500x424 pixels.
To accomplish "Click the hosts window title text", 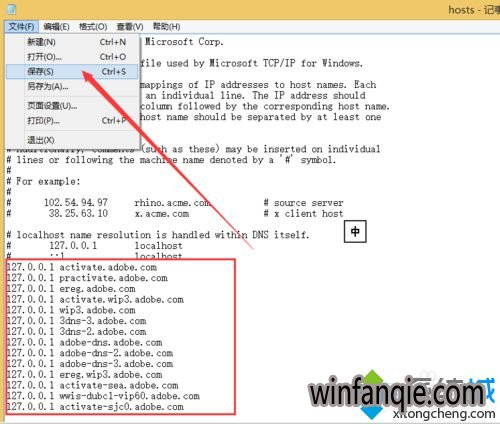I will [474, 9].
